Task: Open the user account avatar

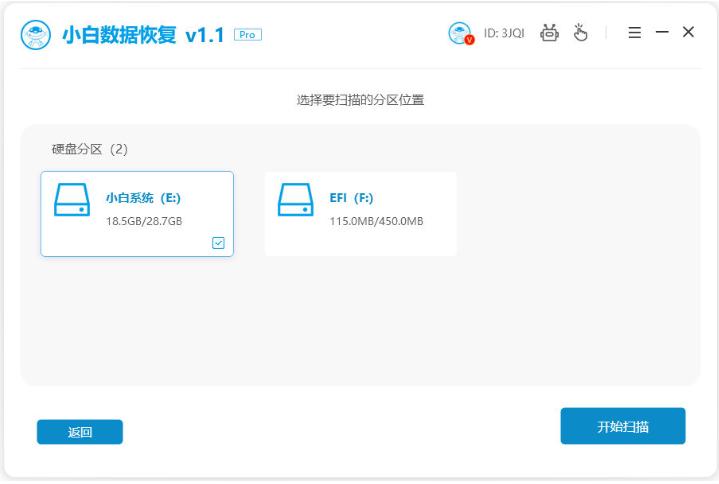Action: click(460, 33)
